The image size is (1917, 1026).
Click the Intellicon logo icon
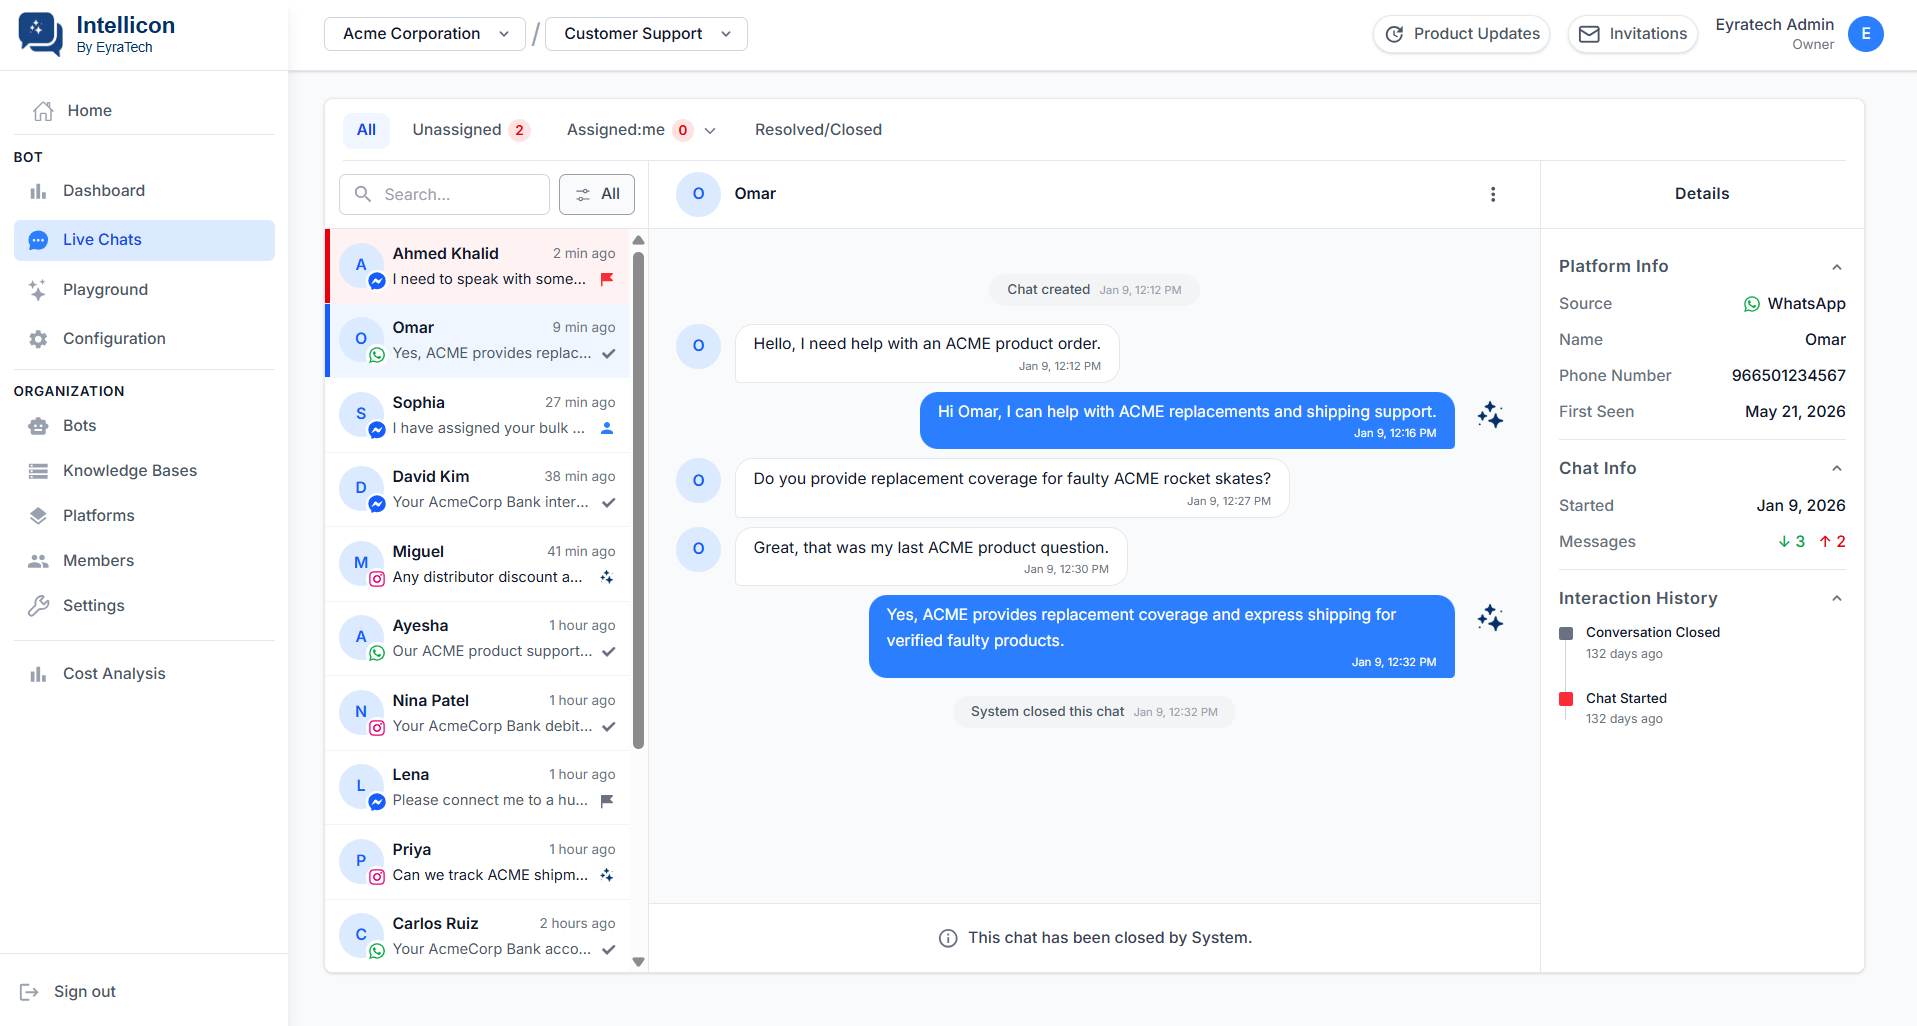point(41,34)
